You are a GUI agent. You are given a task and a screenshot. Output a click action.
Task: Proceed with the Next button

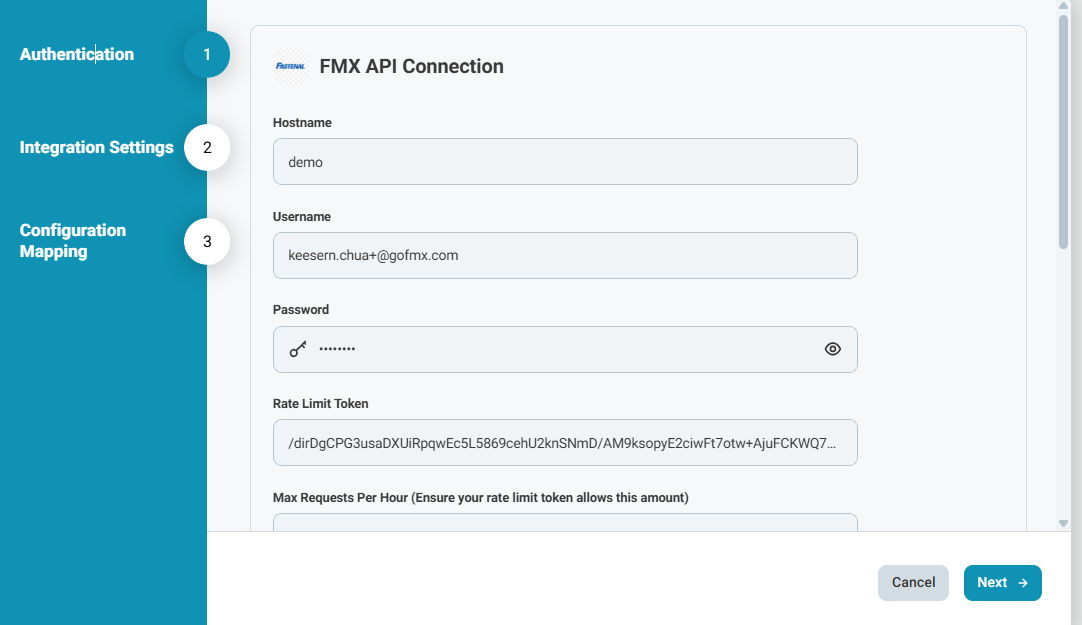coord(1002,583)
